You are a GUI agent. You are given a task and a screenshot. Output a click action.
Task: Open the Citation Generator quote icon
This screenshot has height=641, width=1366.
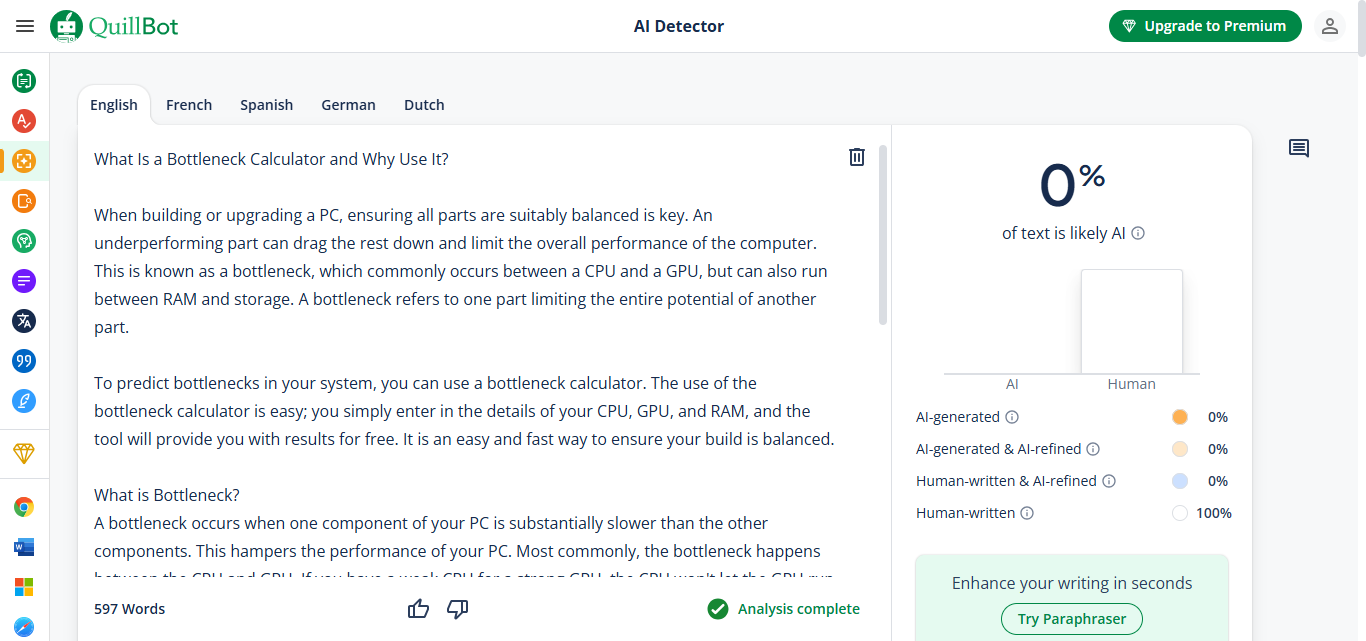pos(24,361)
